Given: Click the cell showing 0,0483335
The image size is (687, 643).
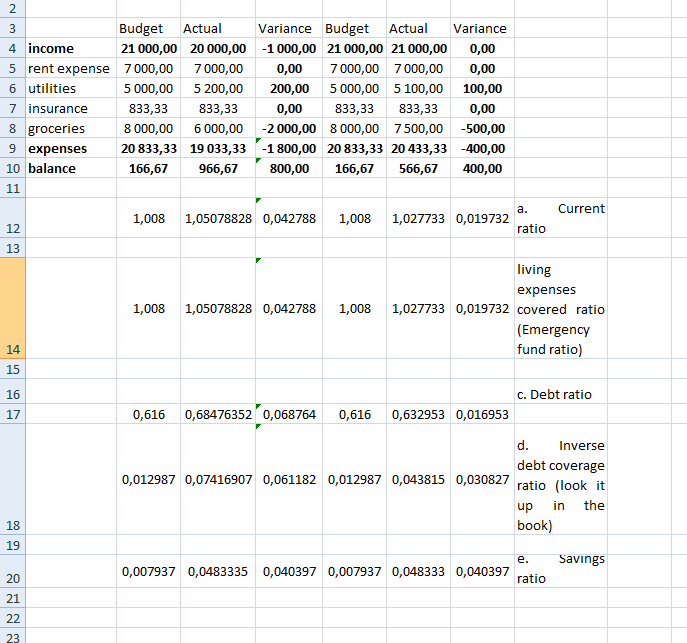Looking at the screenshot, I should (x=218, y=572).
